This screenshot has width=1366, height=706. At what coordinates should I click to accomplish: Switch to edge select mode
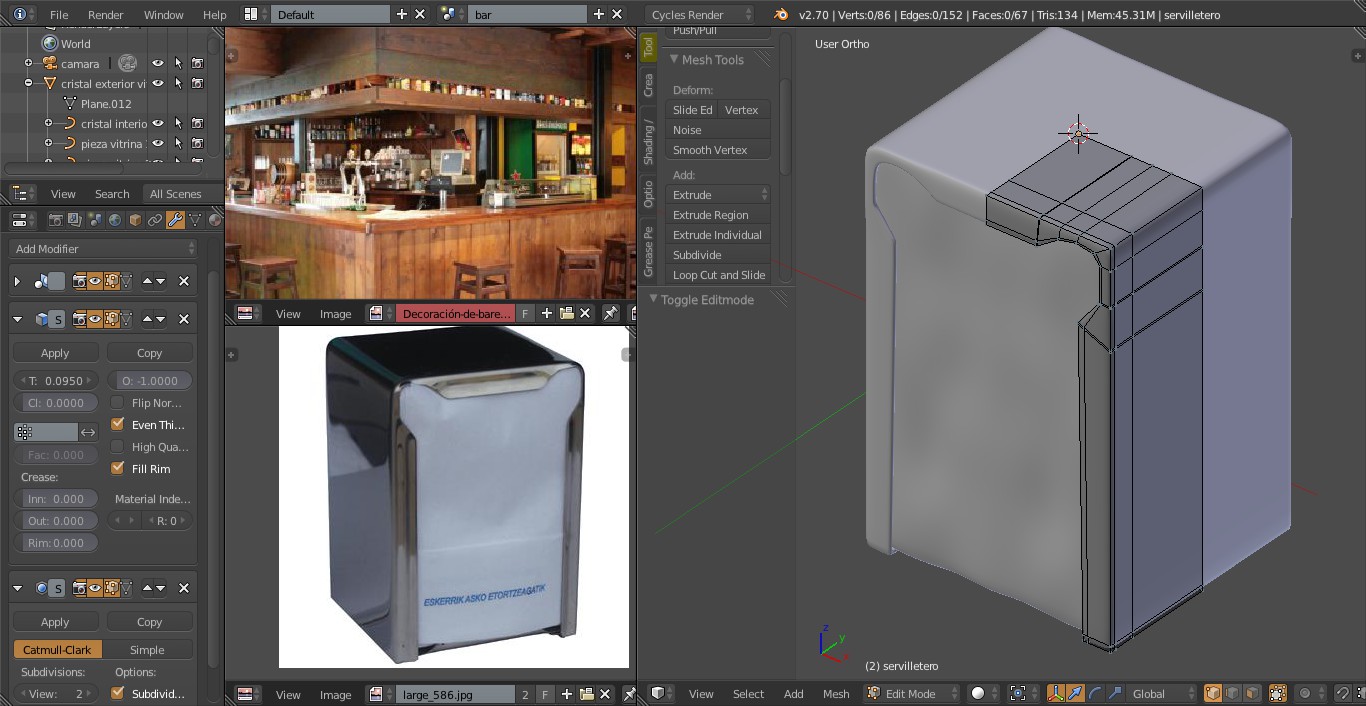pyautogui.click(x=1232, y=693)
